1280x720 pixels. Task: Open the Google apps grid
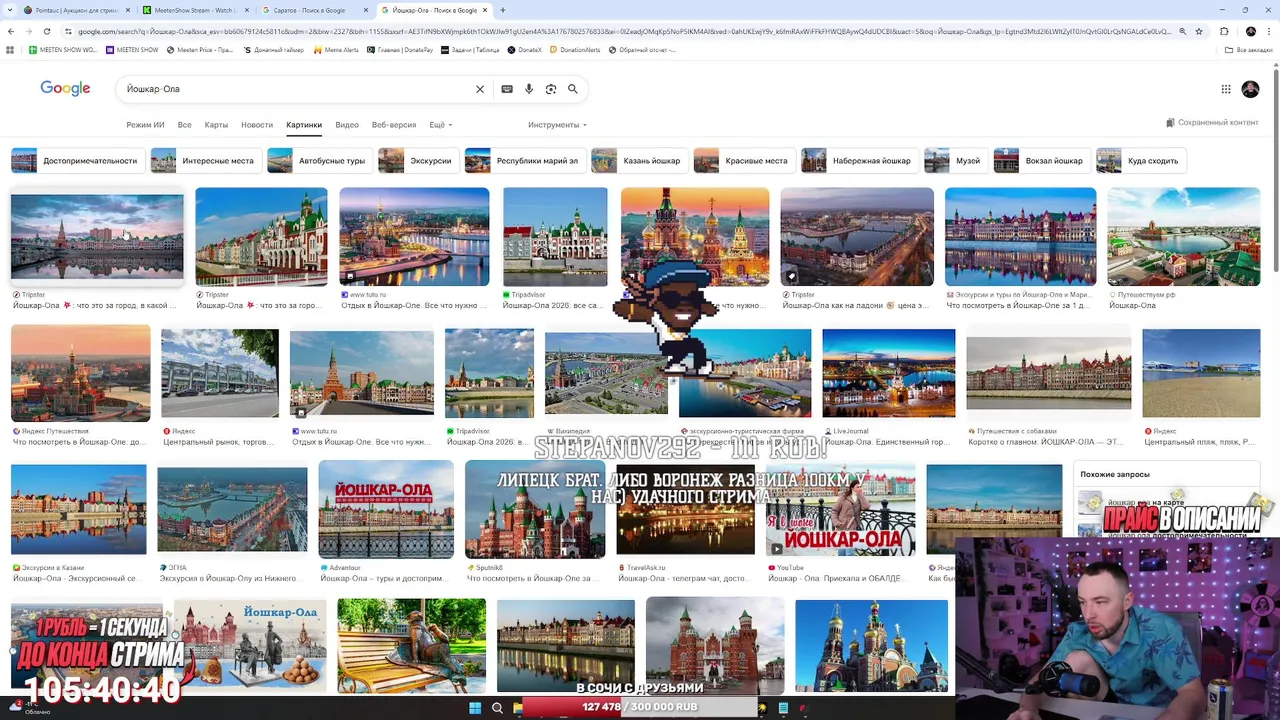[x=1226, y=89]
